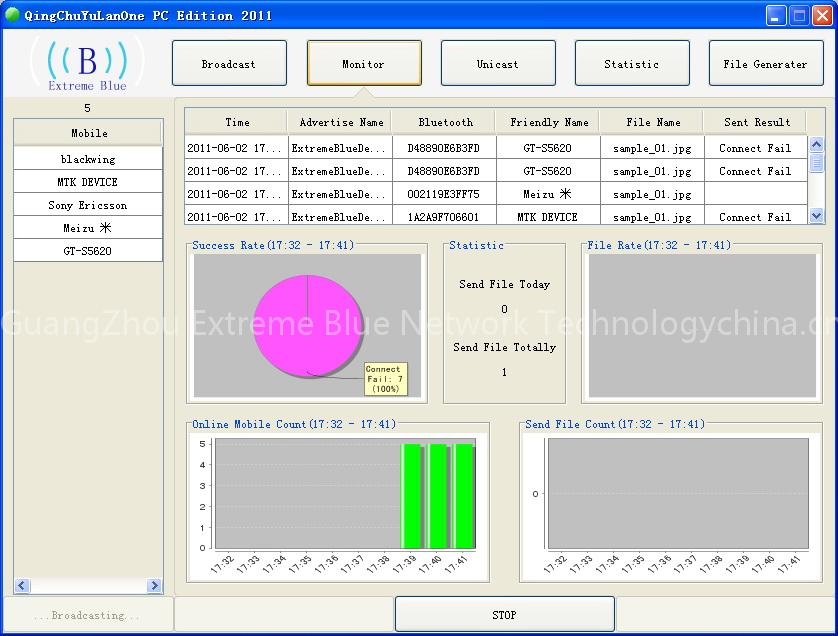This screenshot has width=838, height=636.
Task: Close the QingChuYuLanOne window
Action: tap(822, 15)
